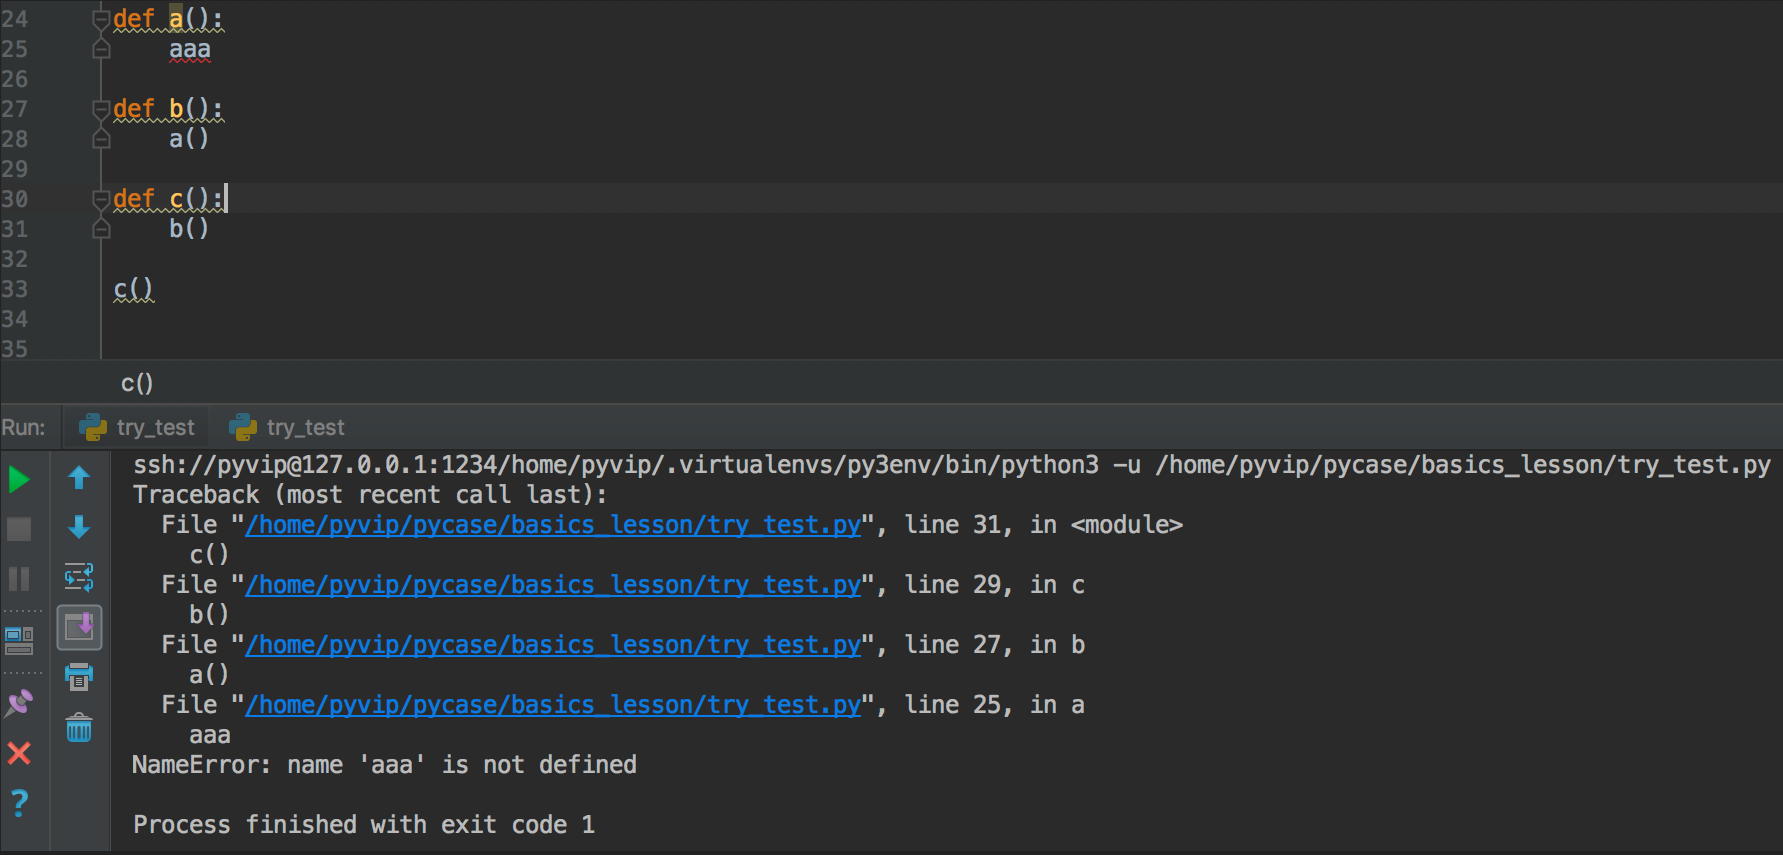
Task: Switch to the first try_test run tab
Action: pyautogui.click(x=138, y=428)
